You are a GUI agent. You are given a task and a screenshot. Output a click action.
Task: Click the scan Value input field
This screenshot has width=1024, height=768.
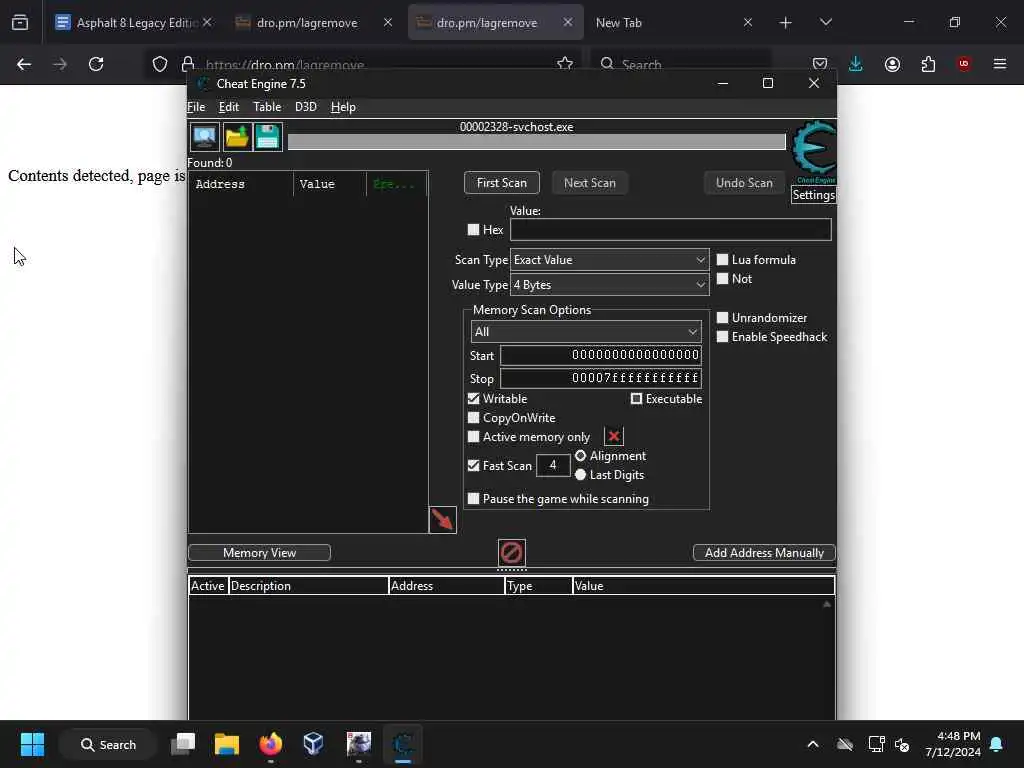[x=670, y=229]
